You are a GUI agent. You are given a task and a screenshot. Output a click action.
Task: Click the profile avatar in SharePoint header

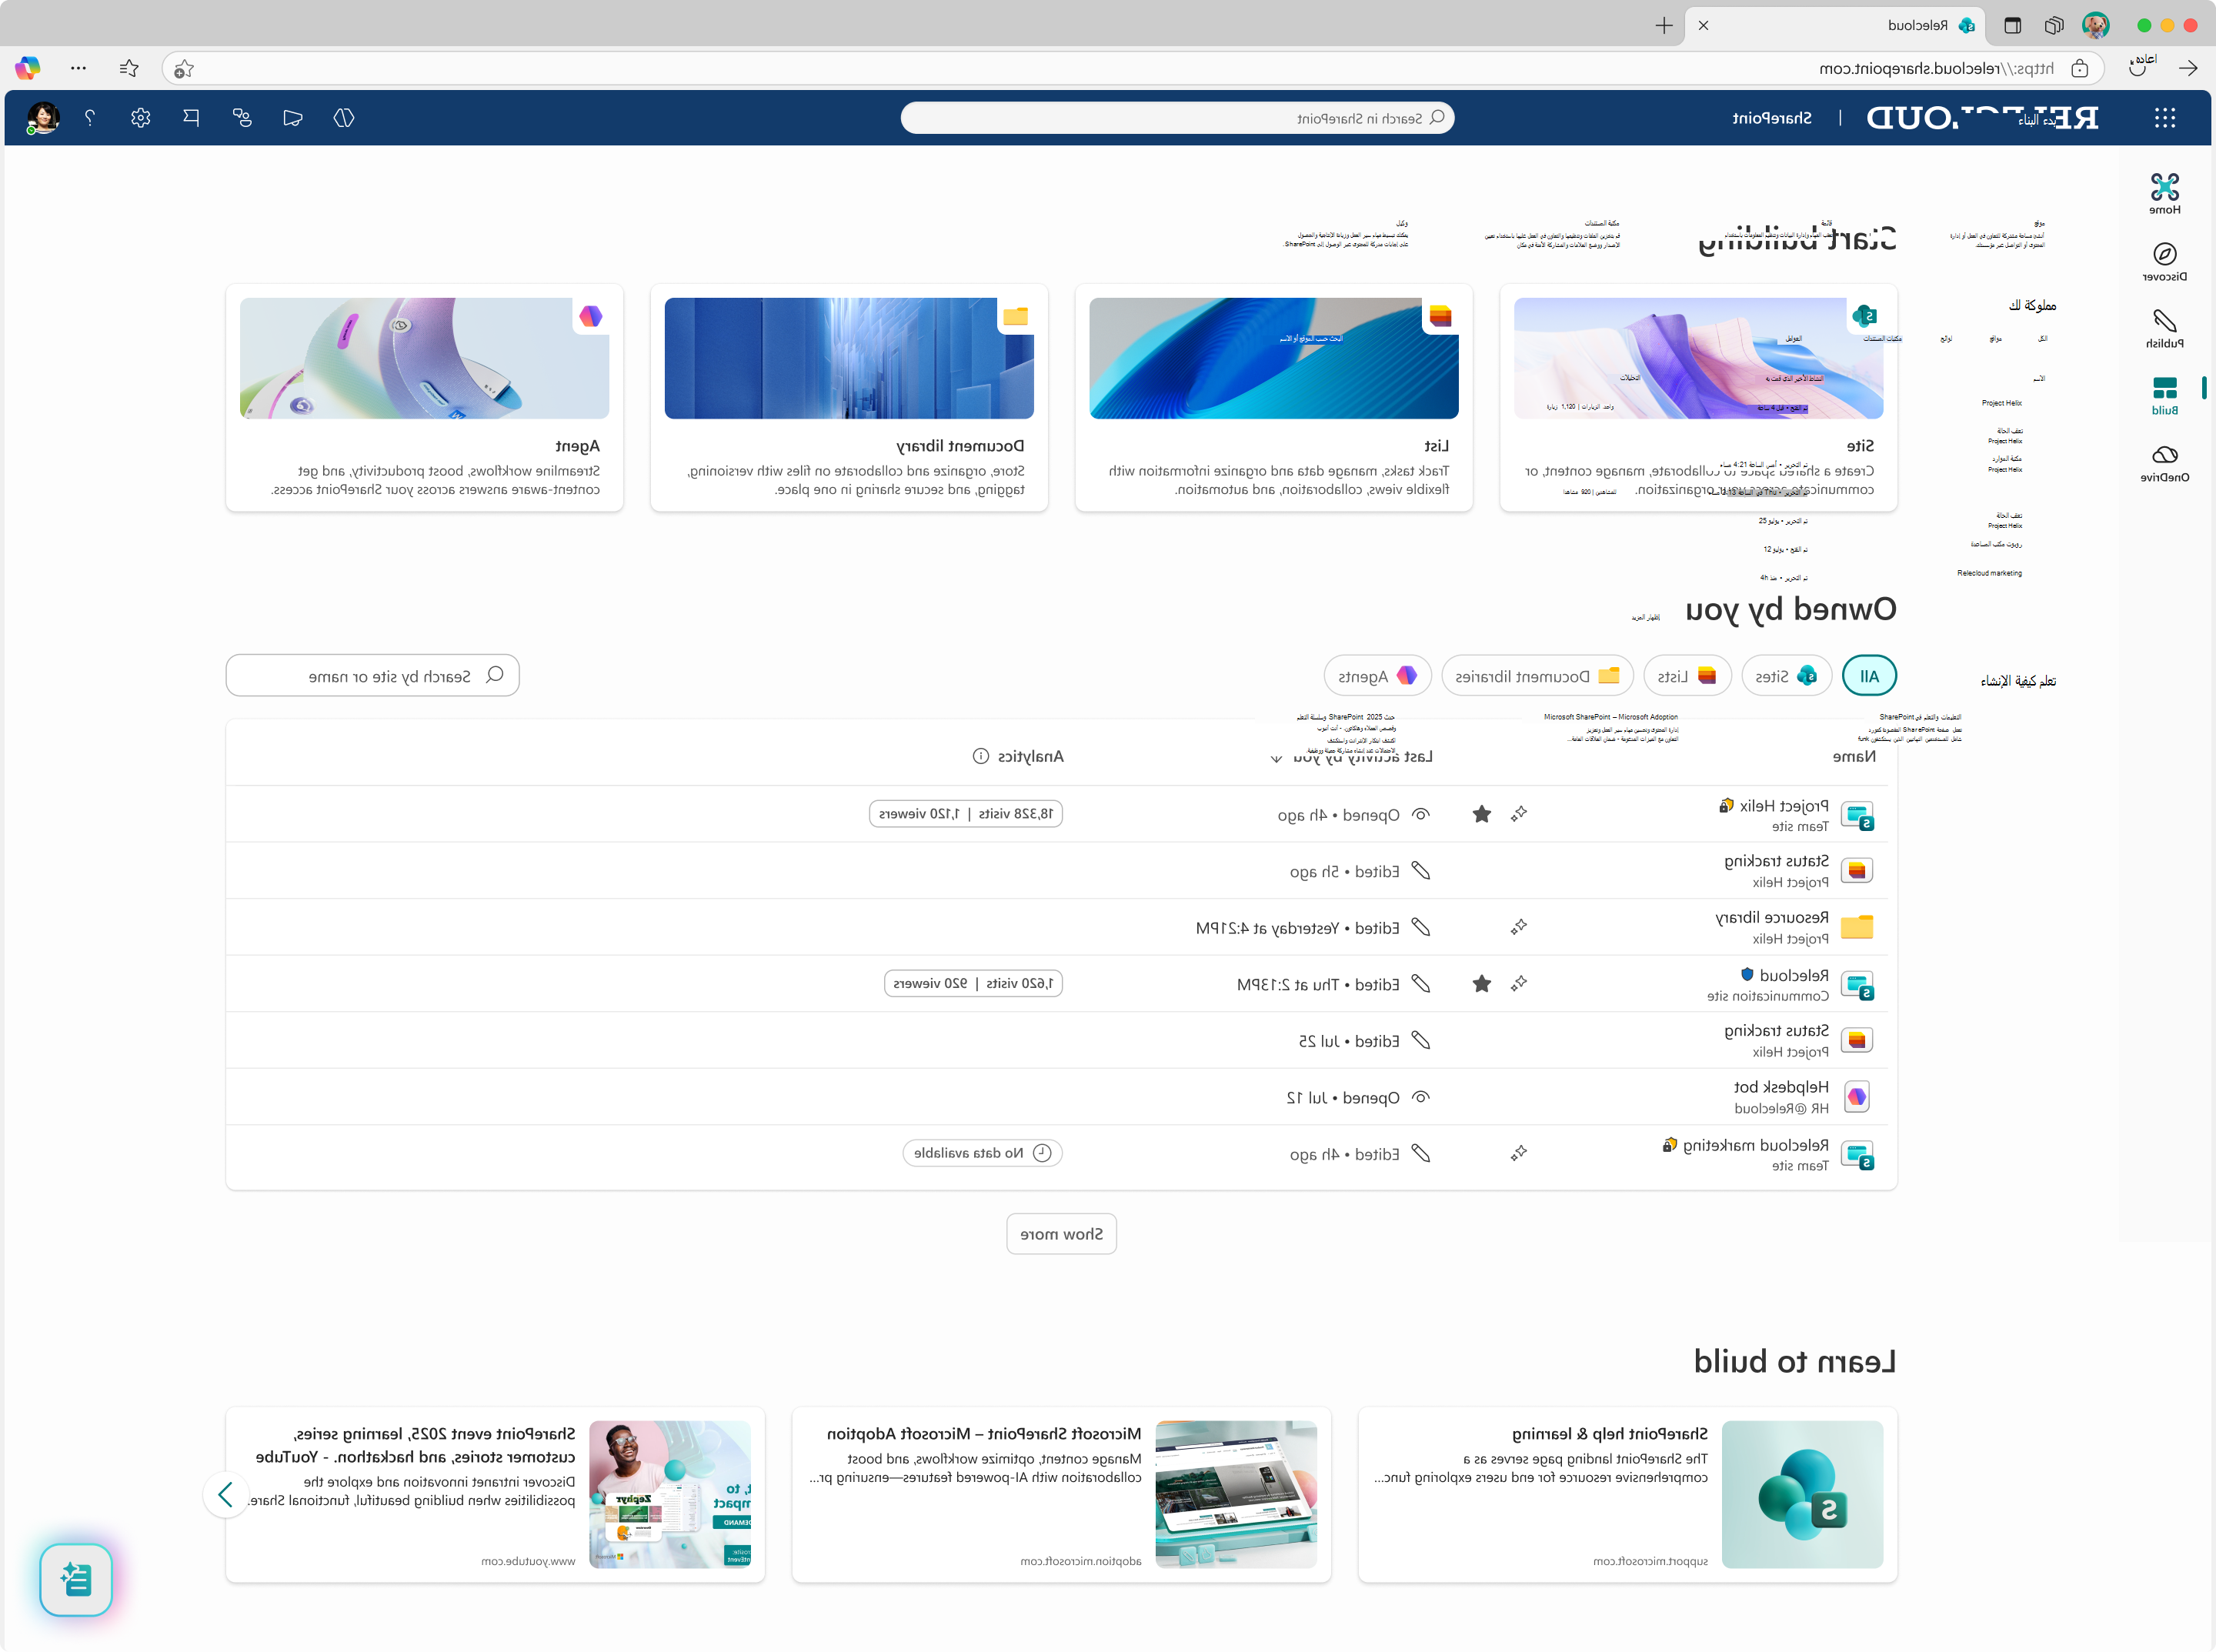(x=43, y=118)
